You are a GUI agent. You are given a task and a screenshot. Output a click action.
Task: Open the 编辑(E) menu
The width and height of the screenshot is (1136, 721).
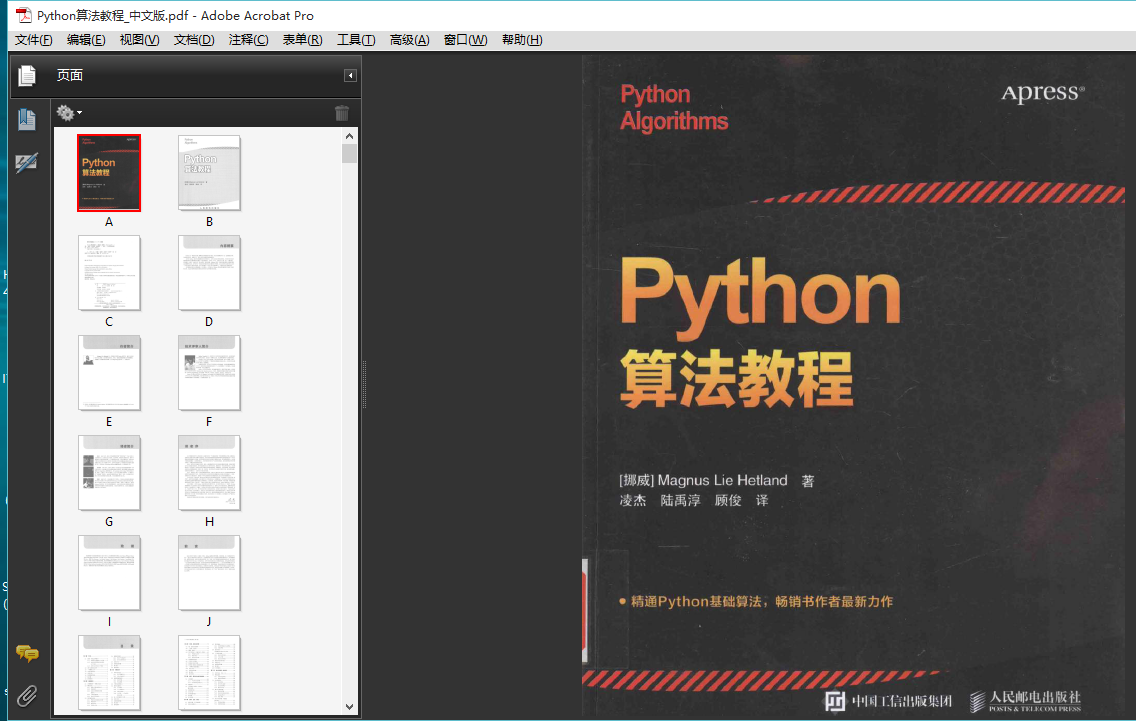coord(85,40)
